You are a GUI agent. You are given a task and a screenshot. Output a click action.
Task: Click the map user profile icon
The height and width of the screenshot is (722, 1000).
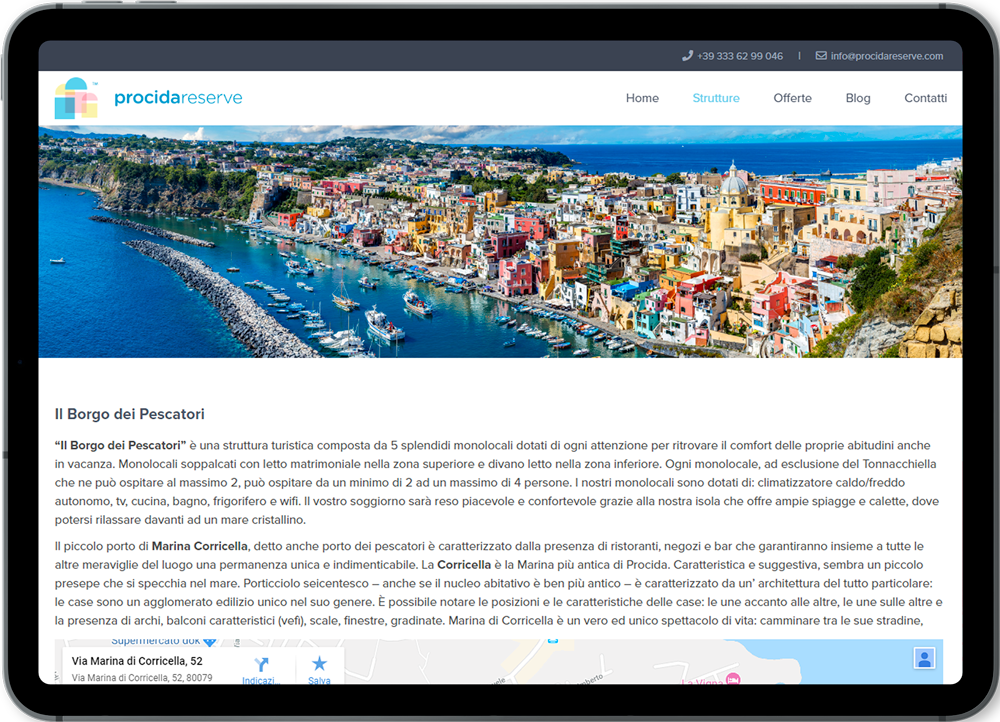[924, 658]
